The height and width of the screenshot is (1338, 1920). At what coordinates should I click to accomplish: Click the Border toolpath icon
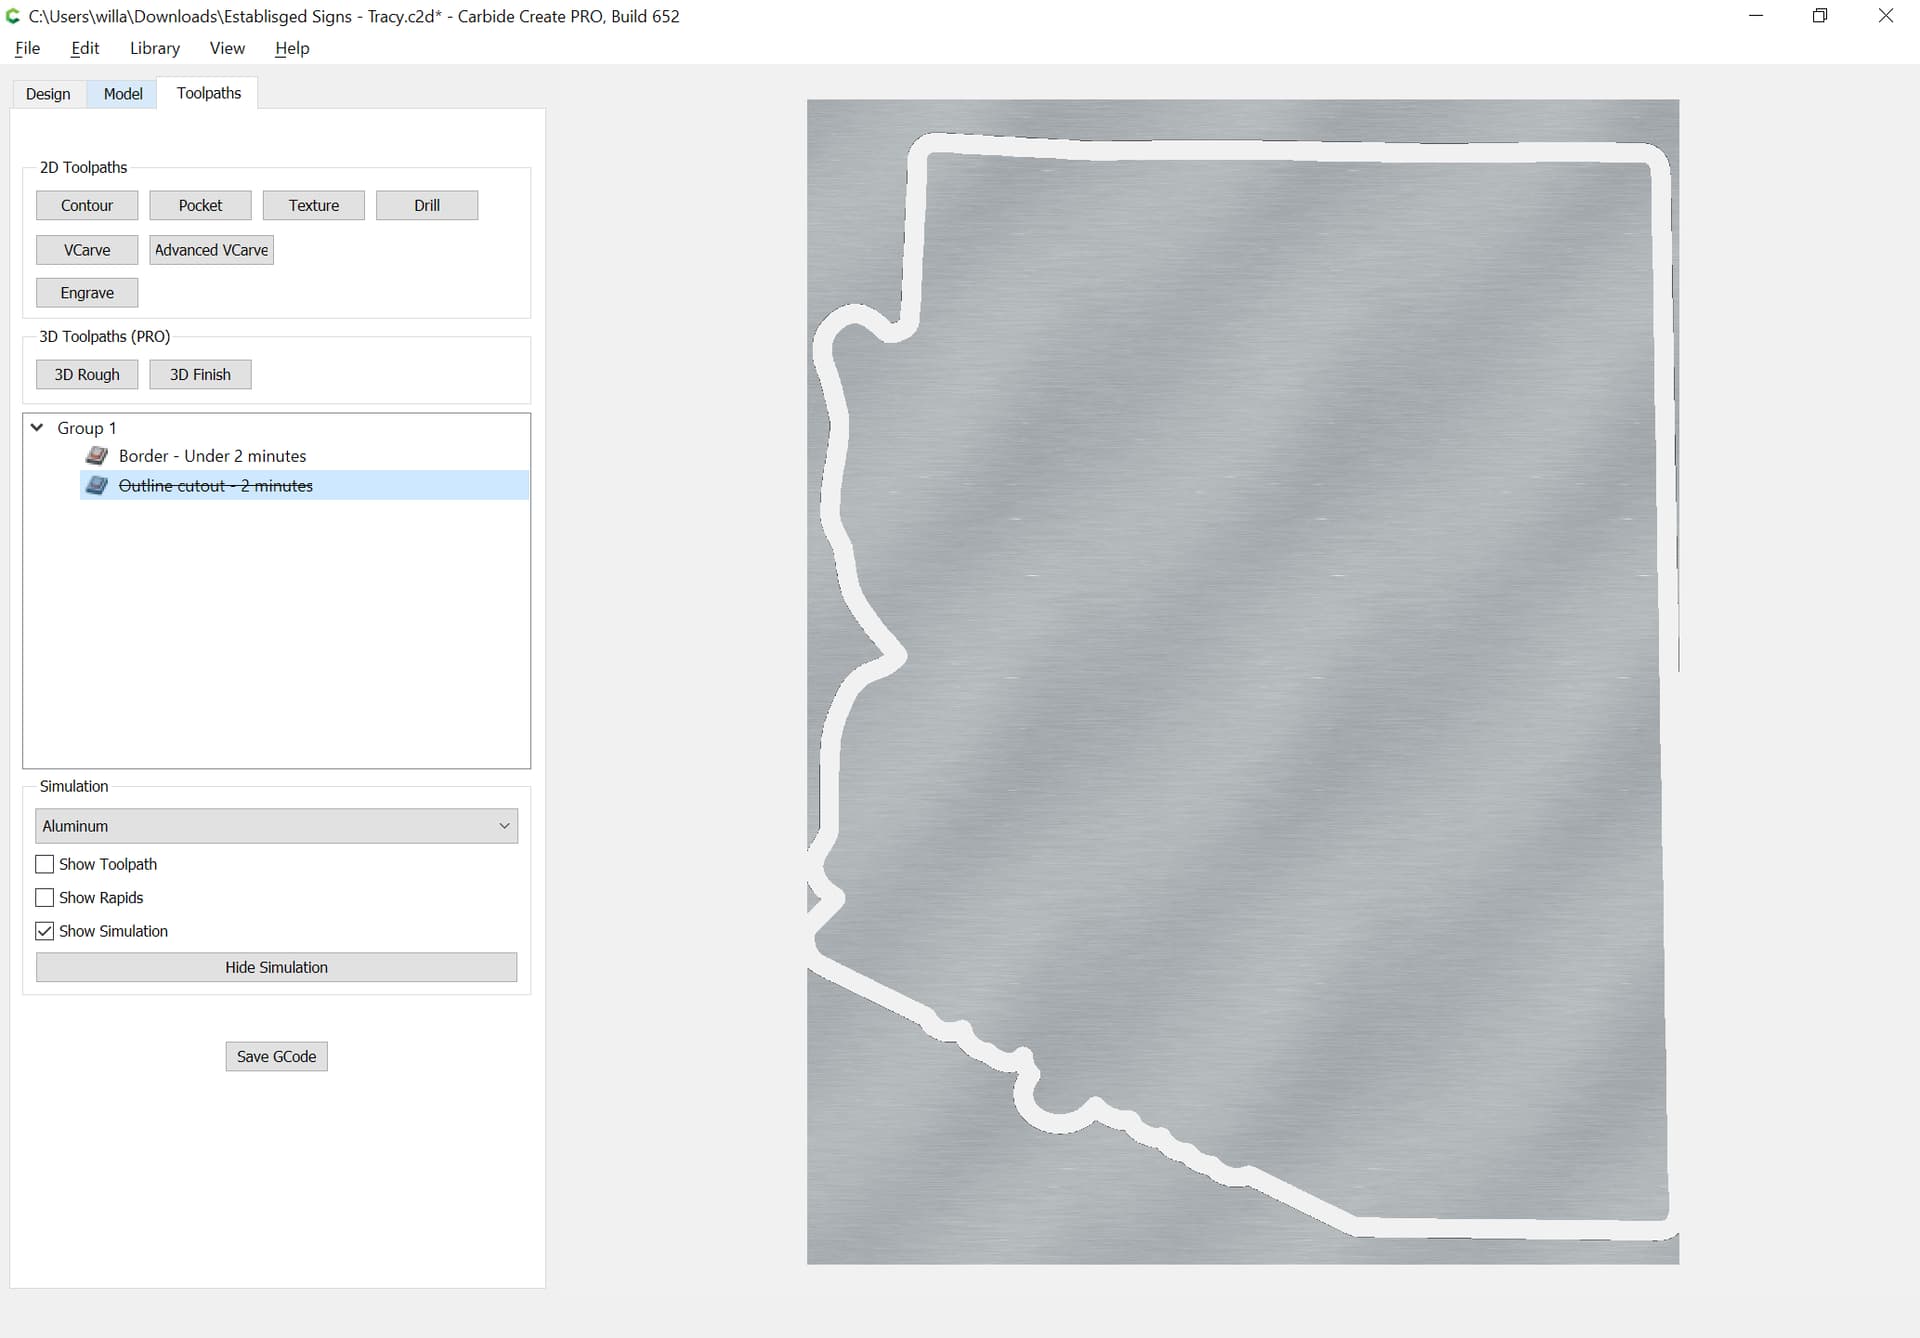coord(97,456)
